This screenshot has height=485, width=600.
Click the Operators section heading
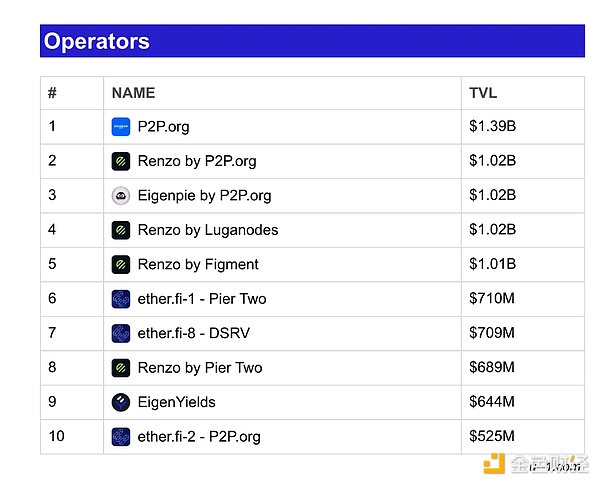click(96, 41)
